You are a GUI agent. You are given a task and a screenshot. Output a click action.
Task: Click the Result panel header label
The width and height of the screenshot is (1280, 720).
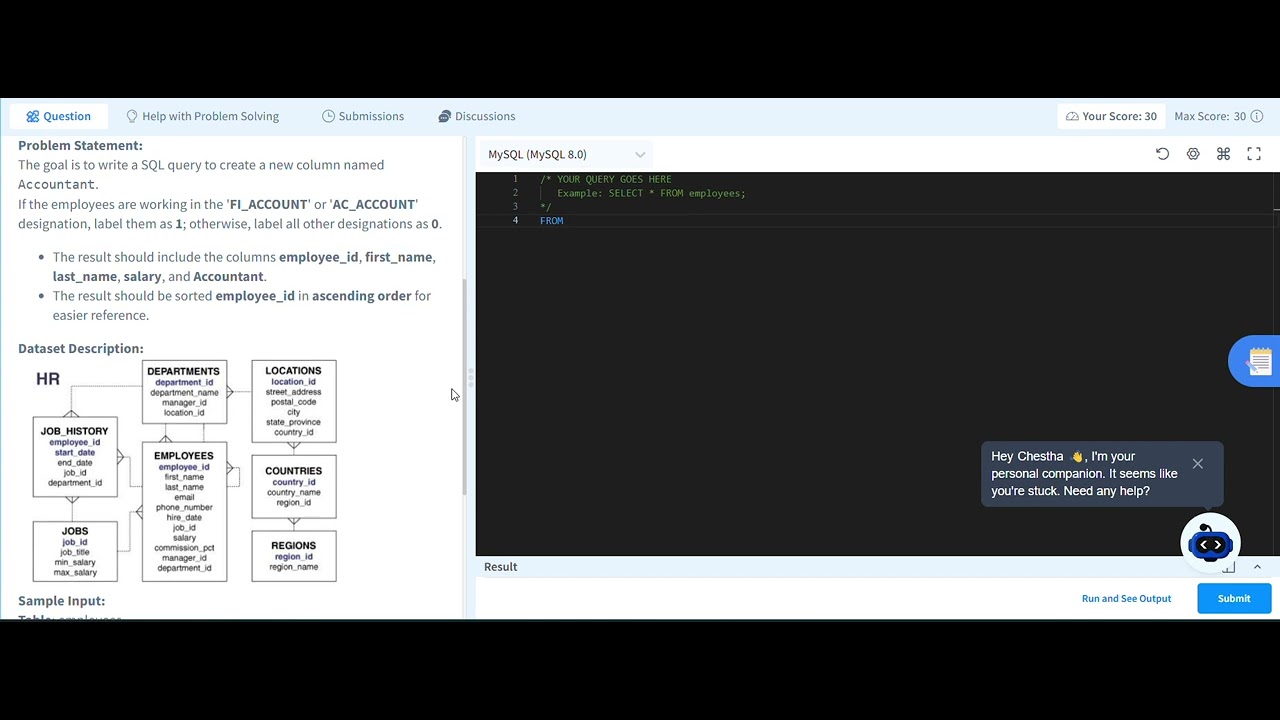coord(501,567)
